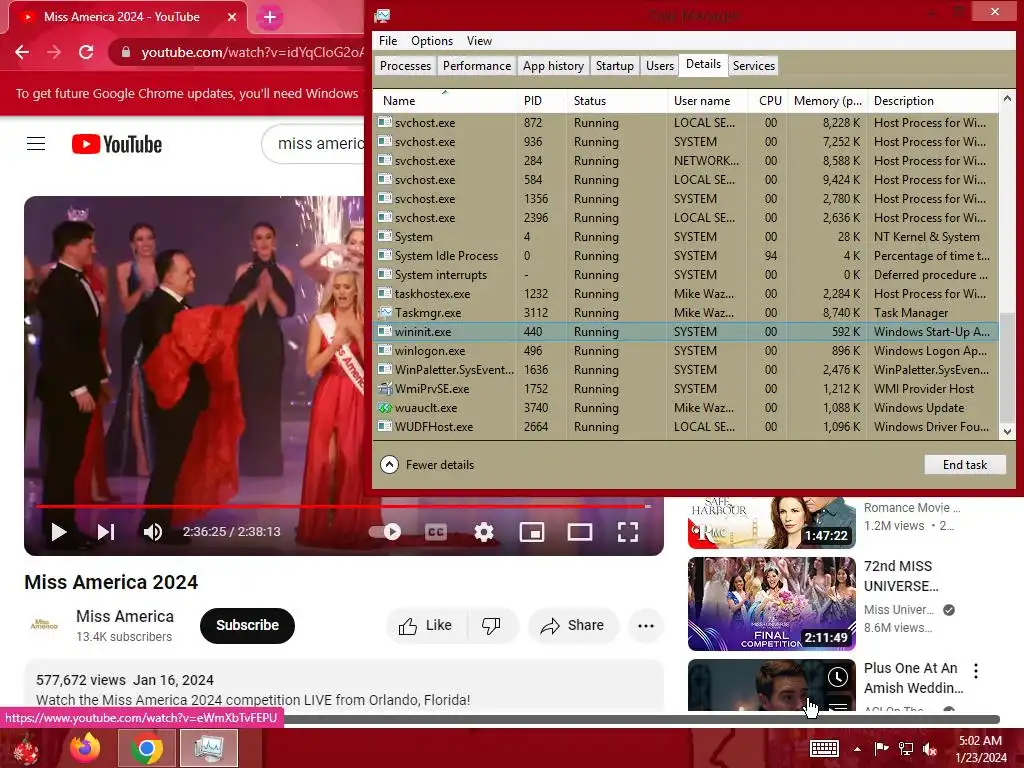The width and height of the screenshot is (1024, 768).
Task: Open options for Plus One Amish Wedding
Action: 976,671
